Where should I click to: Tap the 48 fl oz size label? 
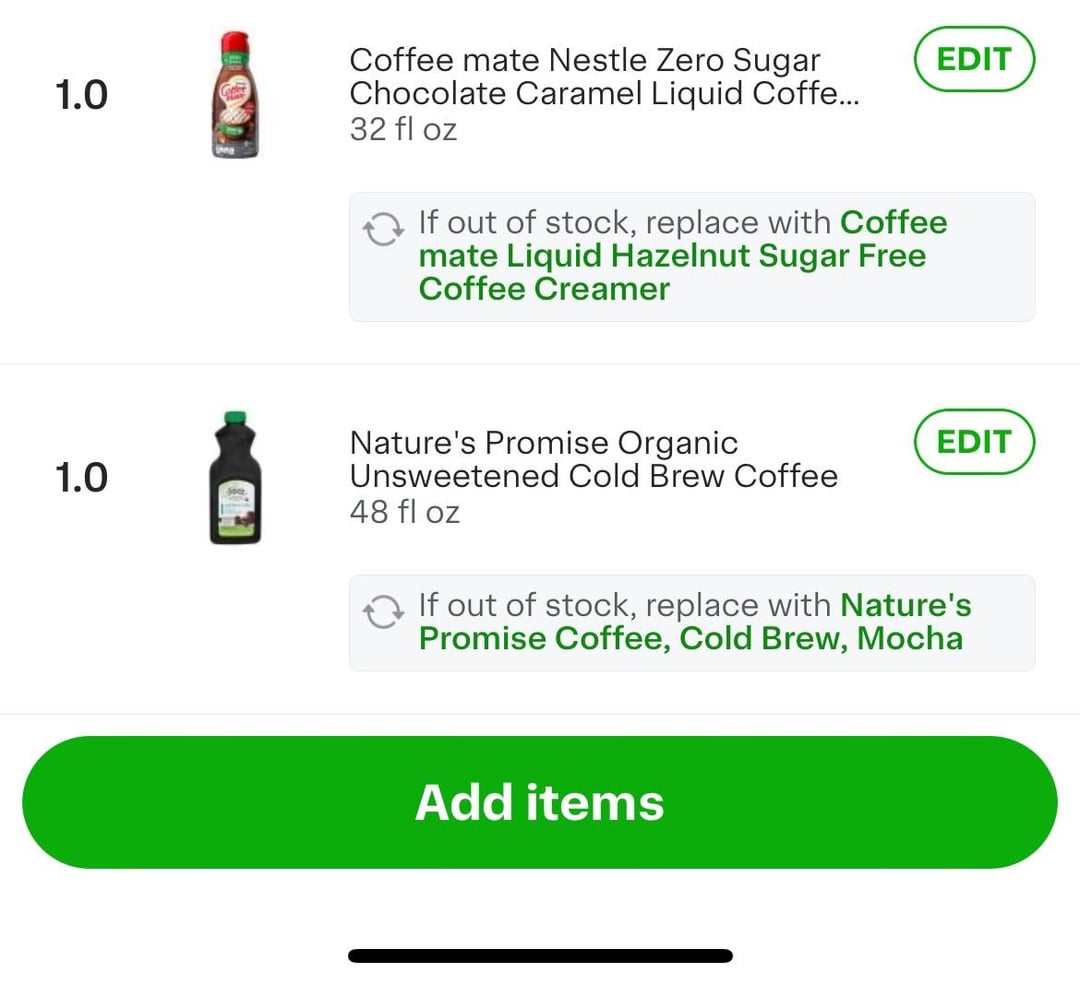(405, 512)
